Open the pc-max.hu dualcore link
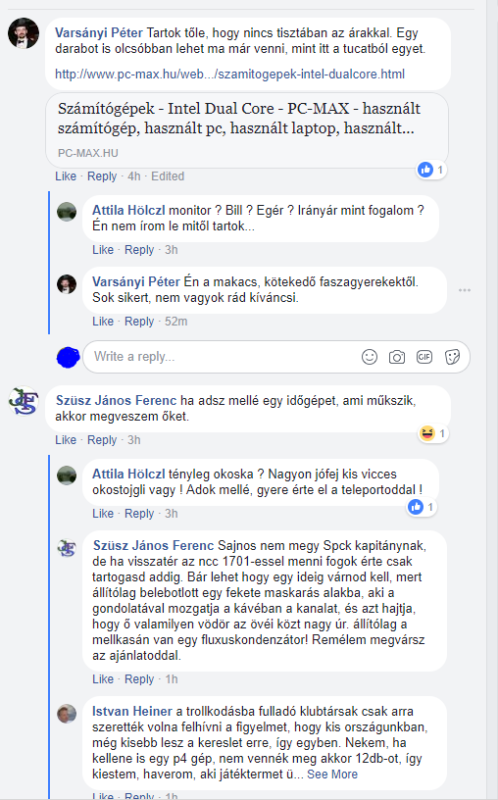The height and width of the screenshot is (800, 498). pos(230,74)
